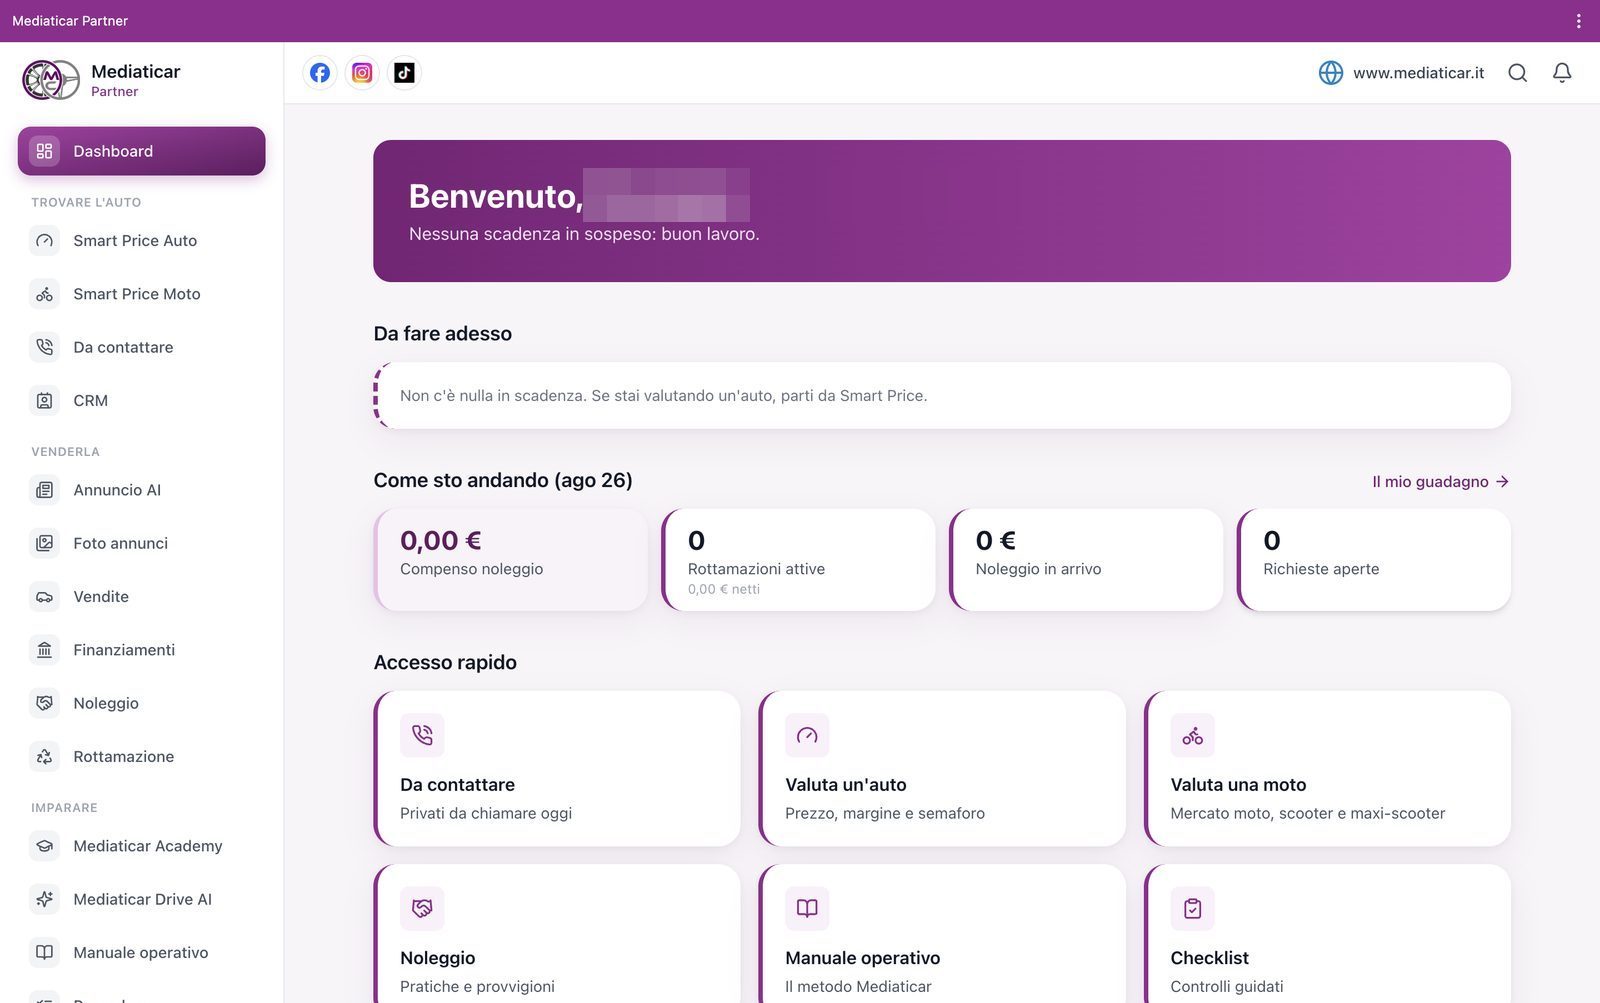Viewport: 1600px width, 1003px height.
Task: Open the Da contattare quick access card
Action: coord(557,768)
